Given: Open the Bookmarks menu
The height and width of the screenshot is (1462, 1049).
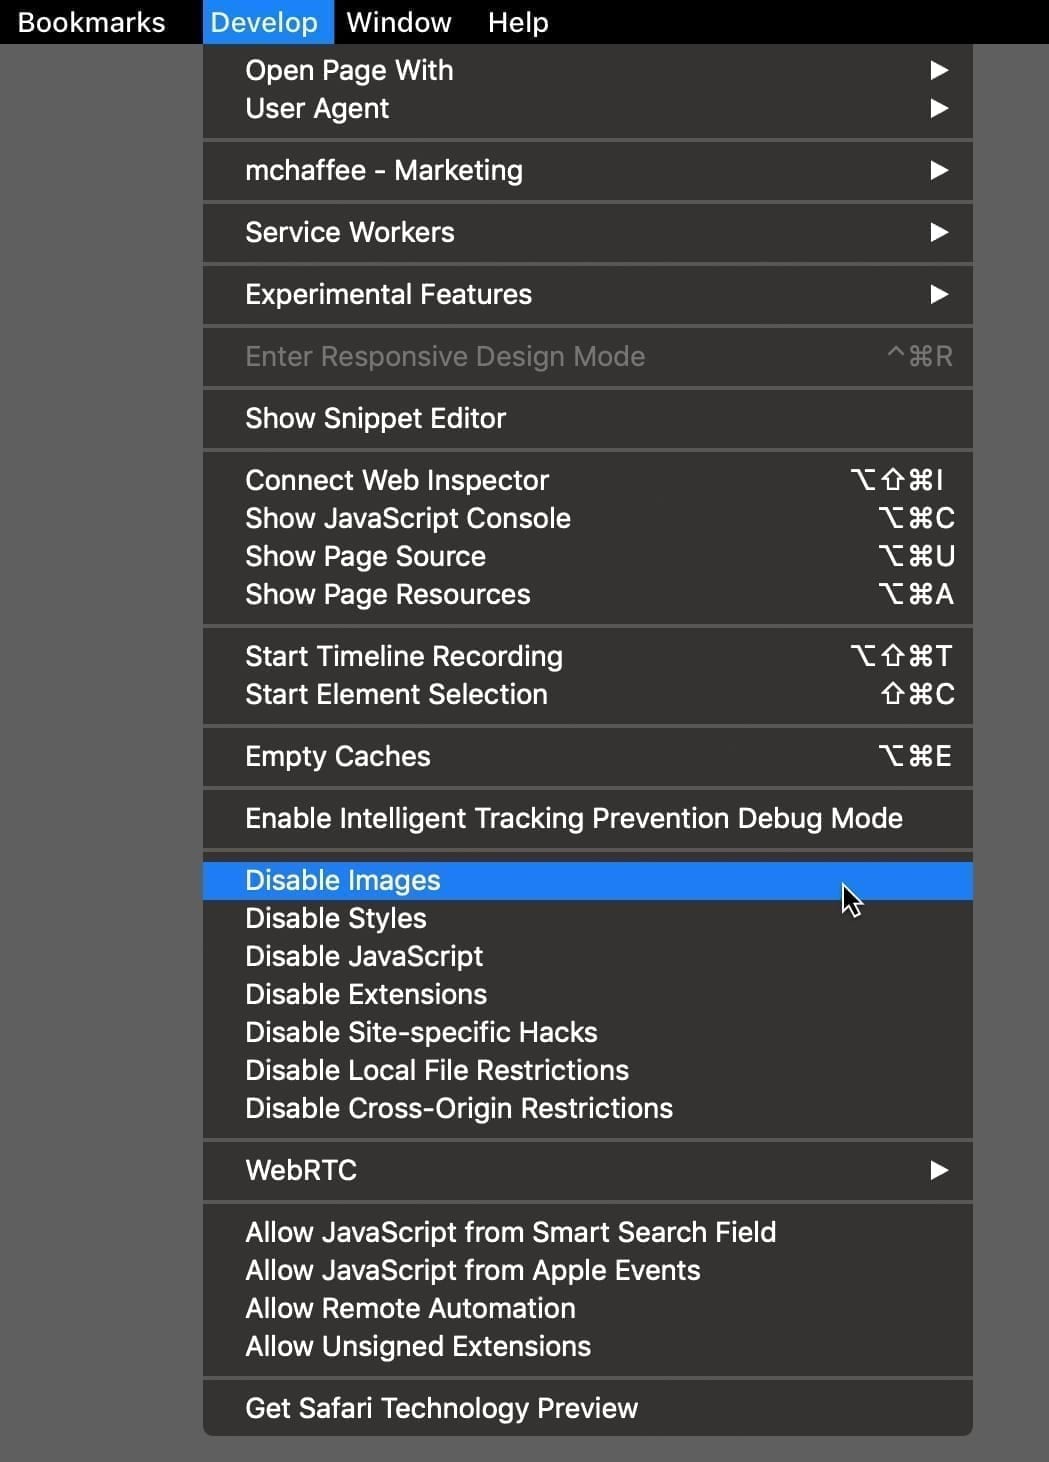Looking at the screenshot, I should (91, 22).
